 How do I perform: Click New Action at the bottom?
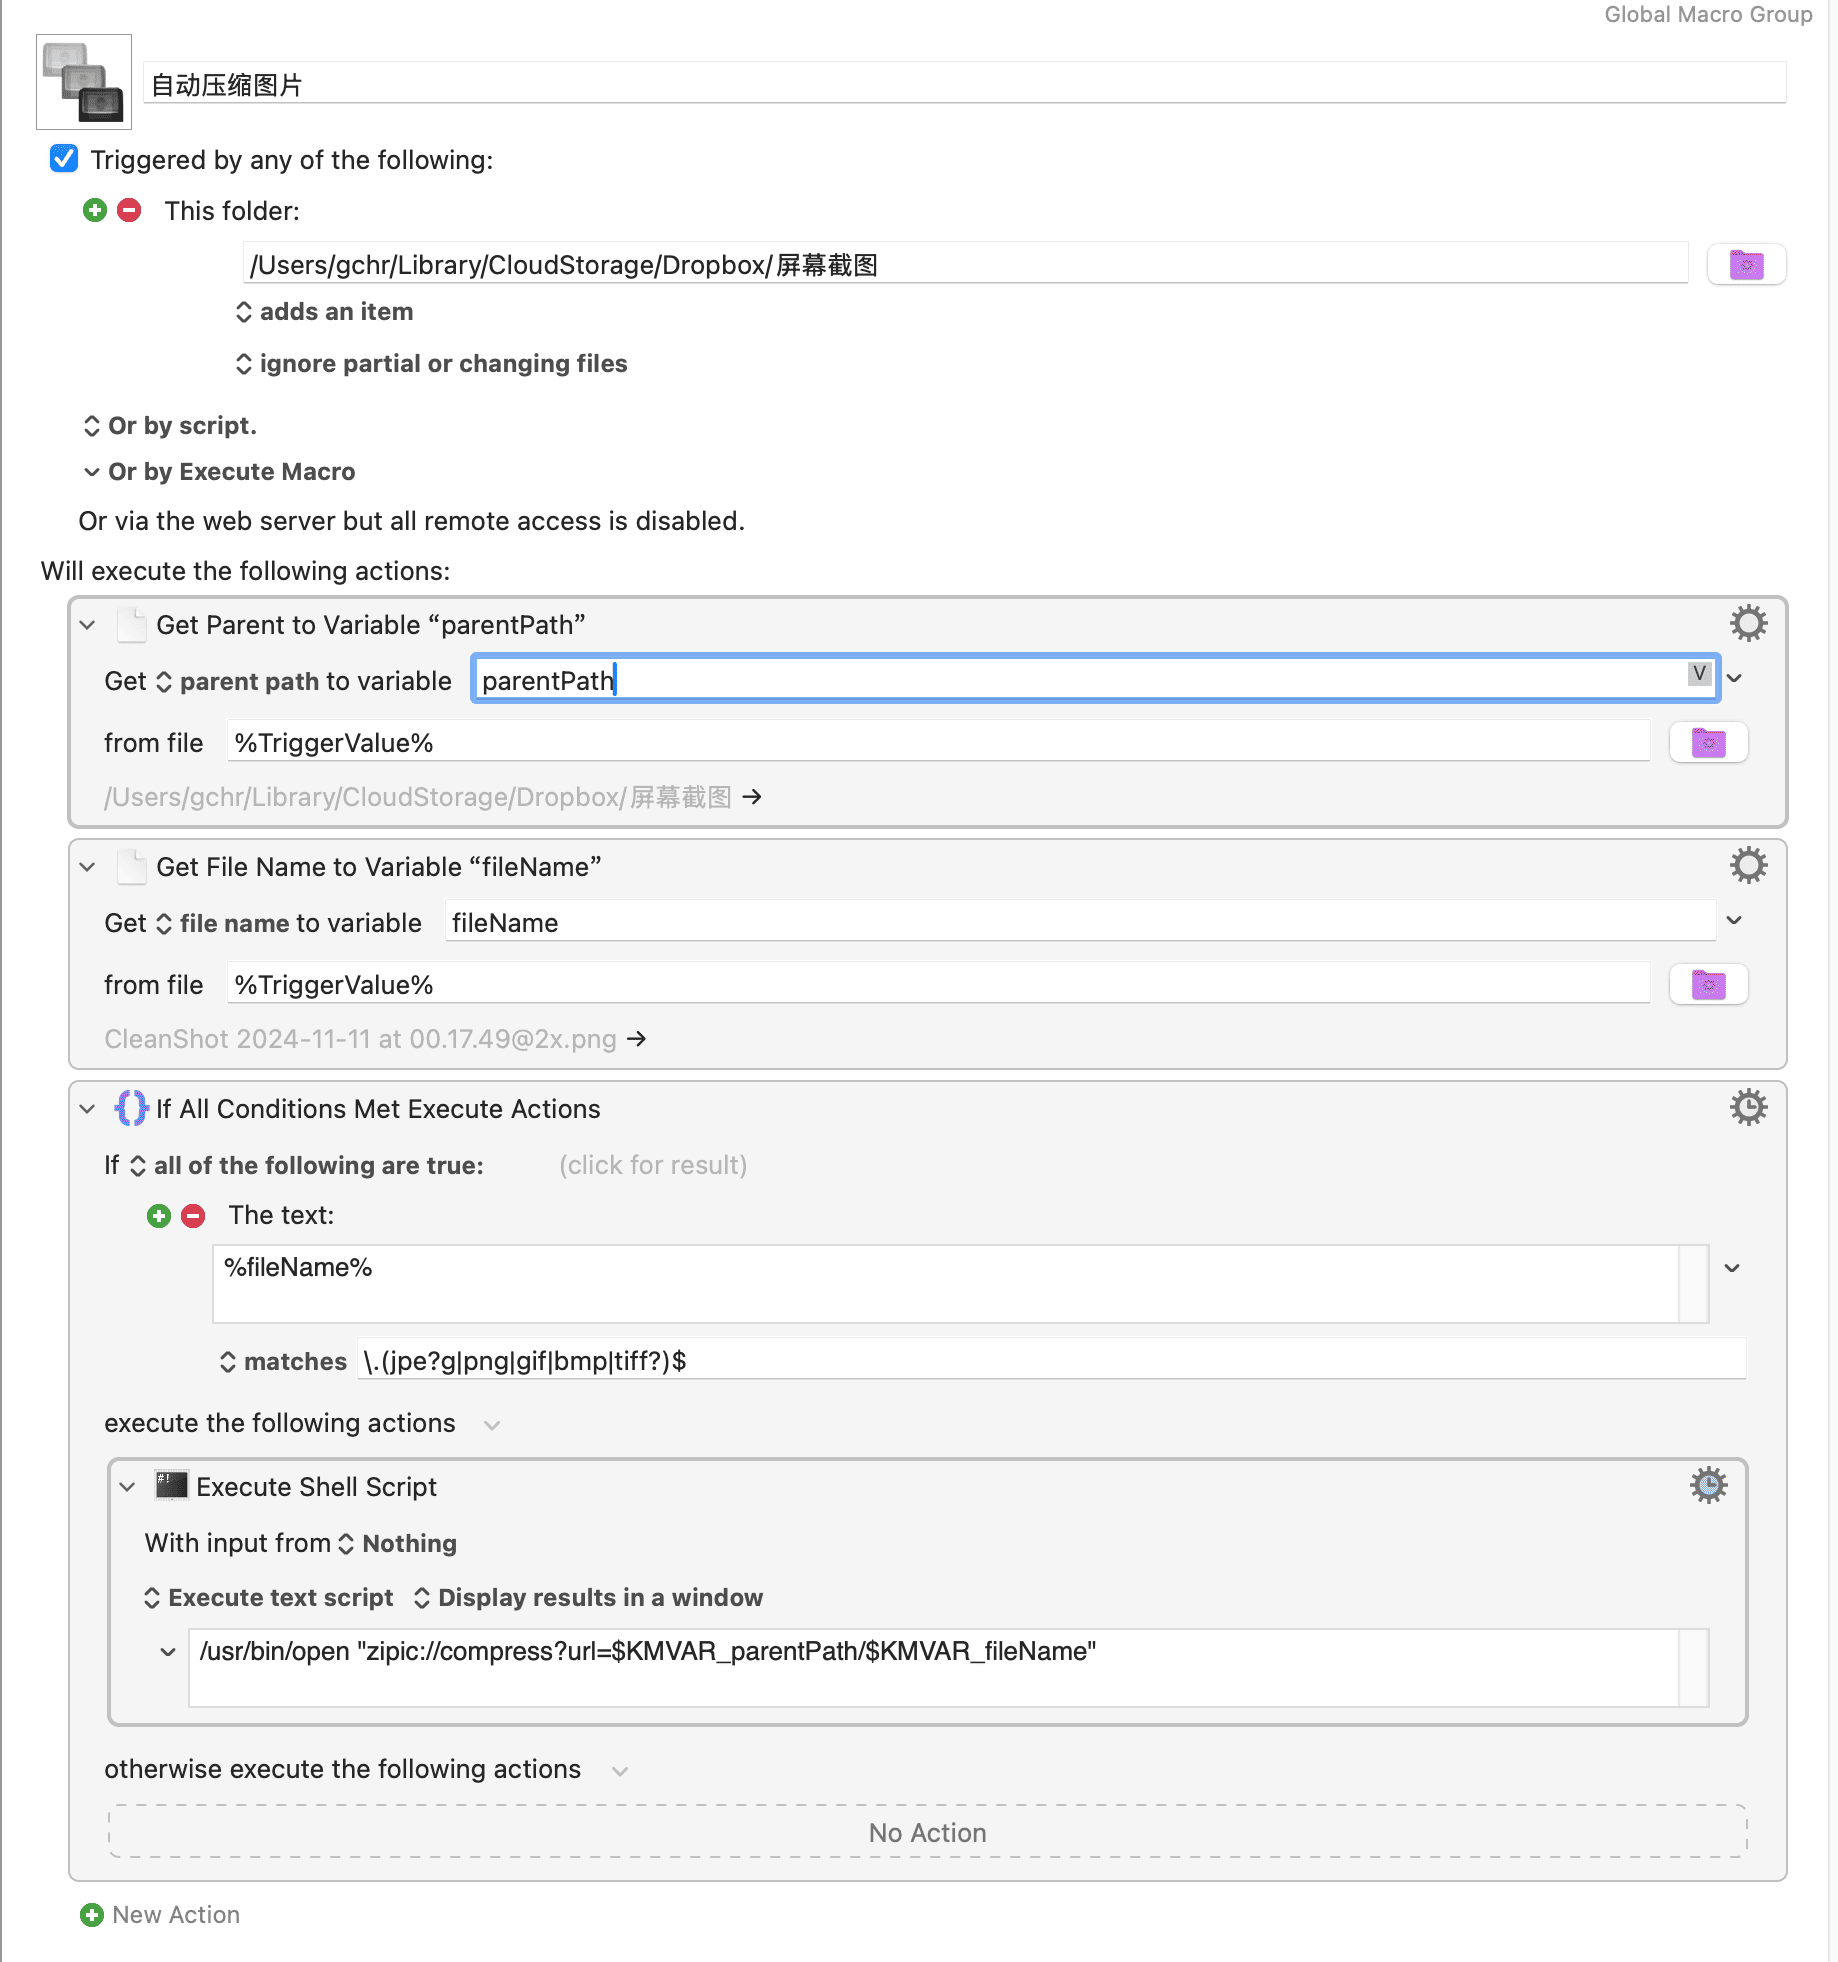[160, 1915]
